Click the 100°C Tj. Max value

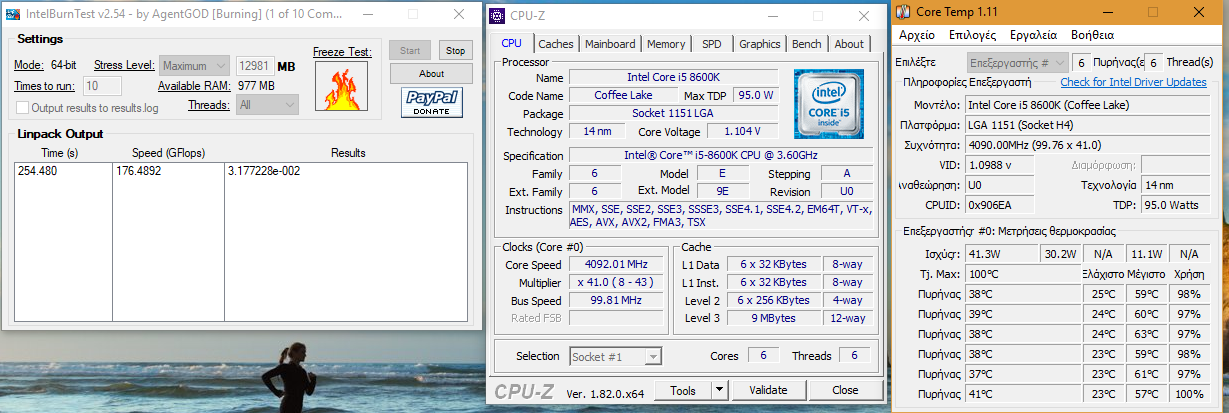click(1022, 274)
